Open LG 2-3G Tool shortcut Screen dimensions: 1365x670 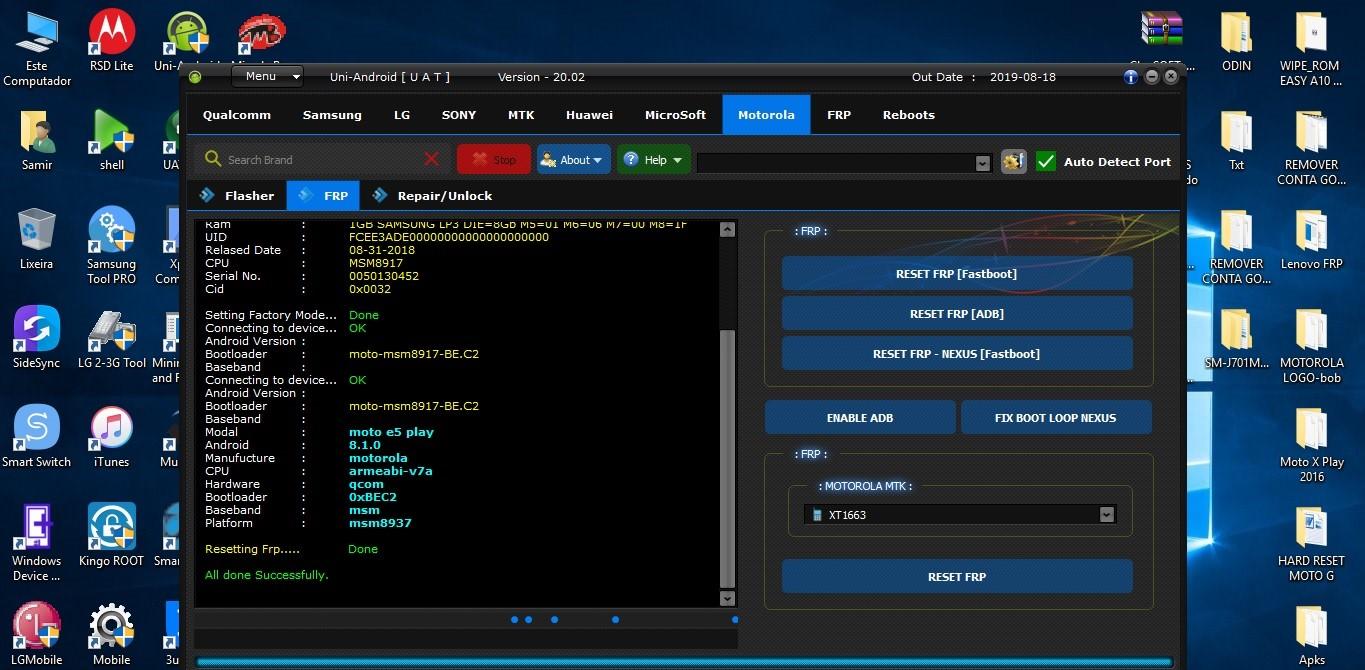pyautogui.click(x=111, y=338)
